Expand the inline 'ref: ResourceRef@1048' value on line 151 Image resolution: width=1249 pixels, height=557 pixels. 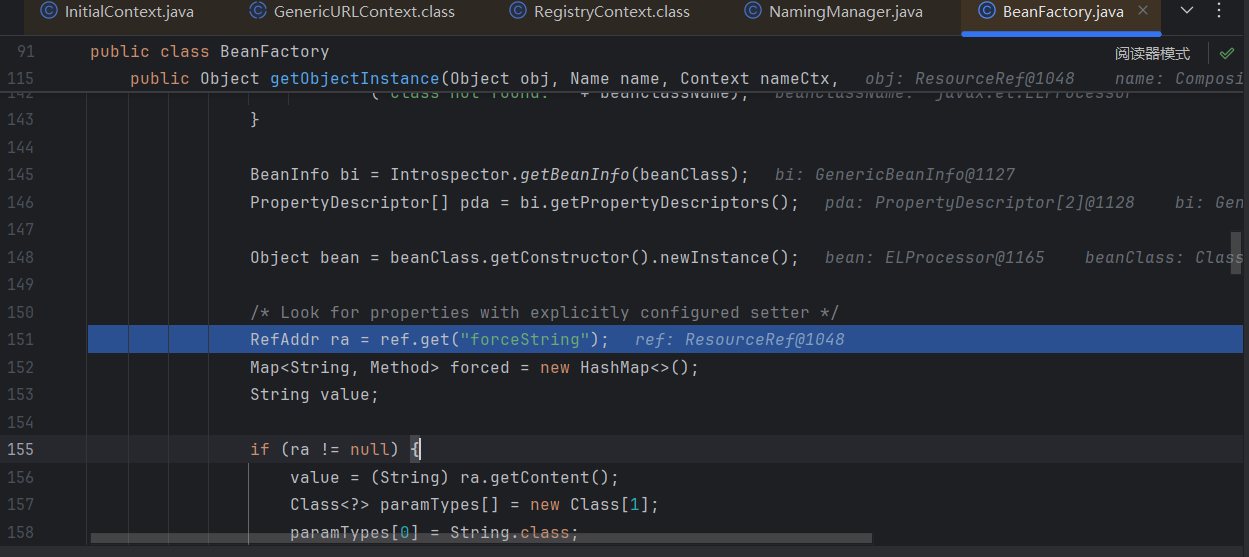(739, 339)
